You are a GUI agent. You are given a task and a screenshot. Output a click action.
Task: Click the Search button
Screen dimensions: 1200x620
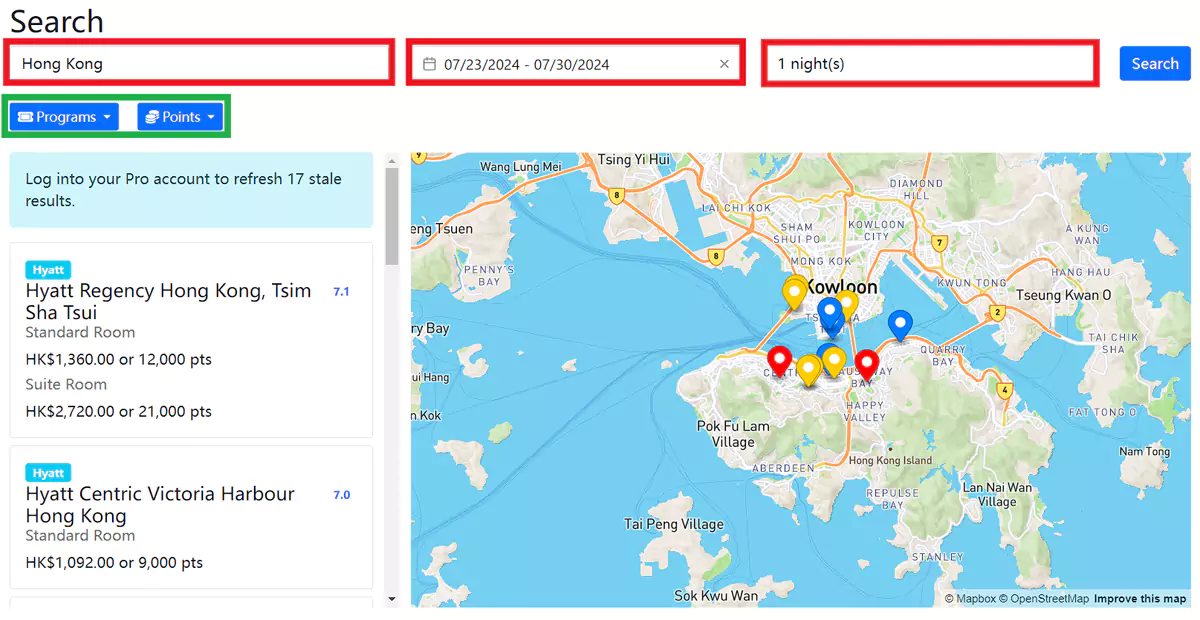tap(1155, 63)
